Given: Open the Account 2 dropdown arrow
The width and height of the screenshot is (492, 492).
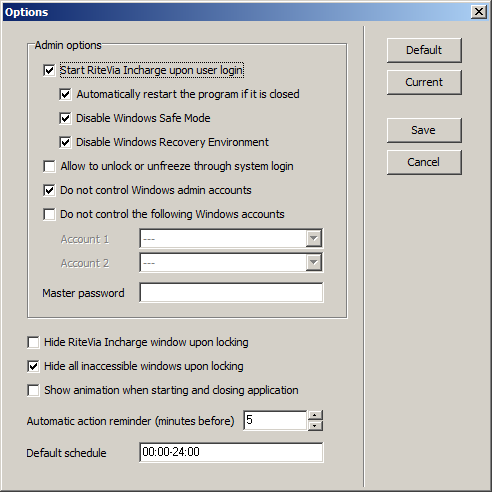Looking at the screenshot, I should (314, 262).
